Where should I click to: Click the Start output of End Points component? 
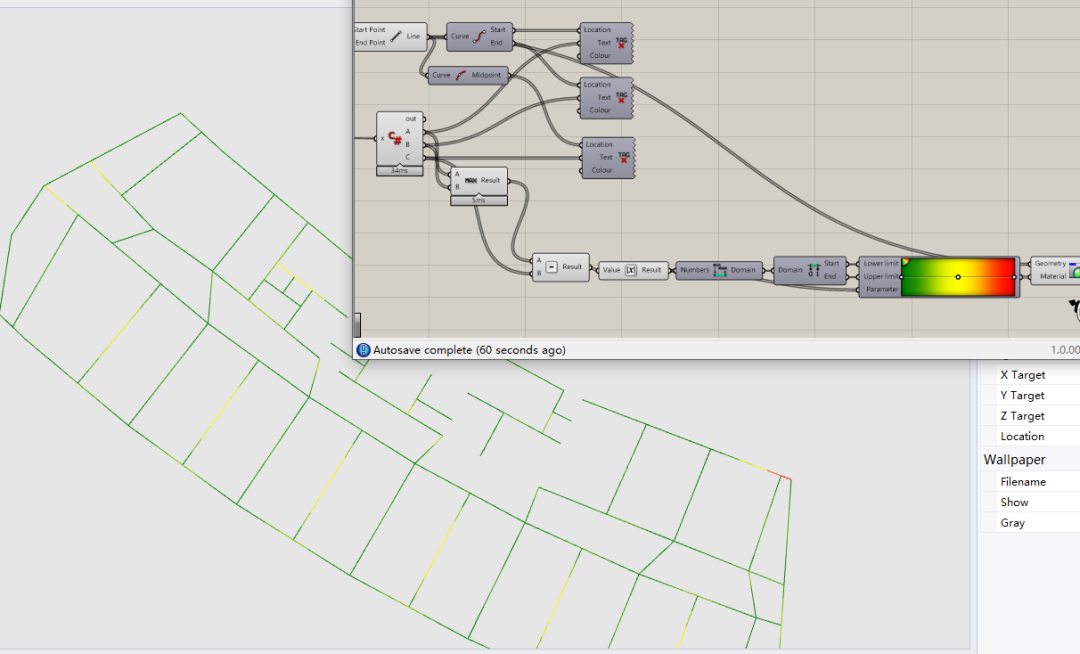(x=498, y=30)
